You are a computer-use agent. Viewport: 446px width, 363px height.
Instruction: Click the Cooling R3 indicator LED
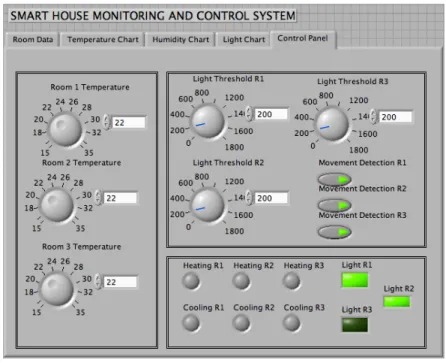coord(292,323)
